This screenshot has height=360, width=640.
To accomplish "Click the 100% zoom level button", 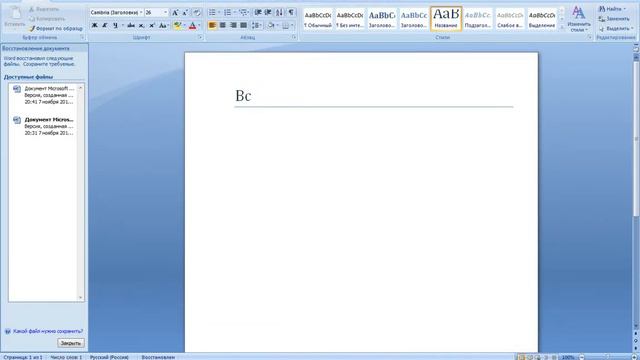I will pos(568,357).
